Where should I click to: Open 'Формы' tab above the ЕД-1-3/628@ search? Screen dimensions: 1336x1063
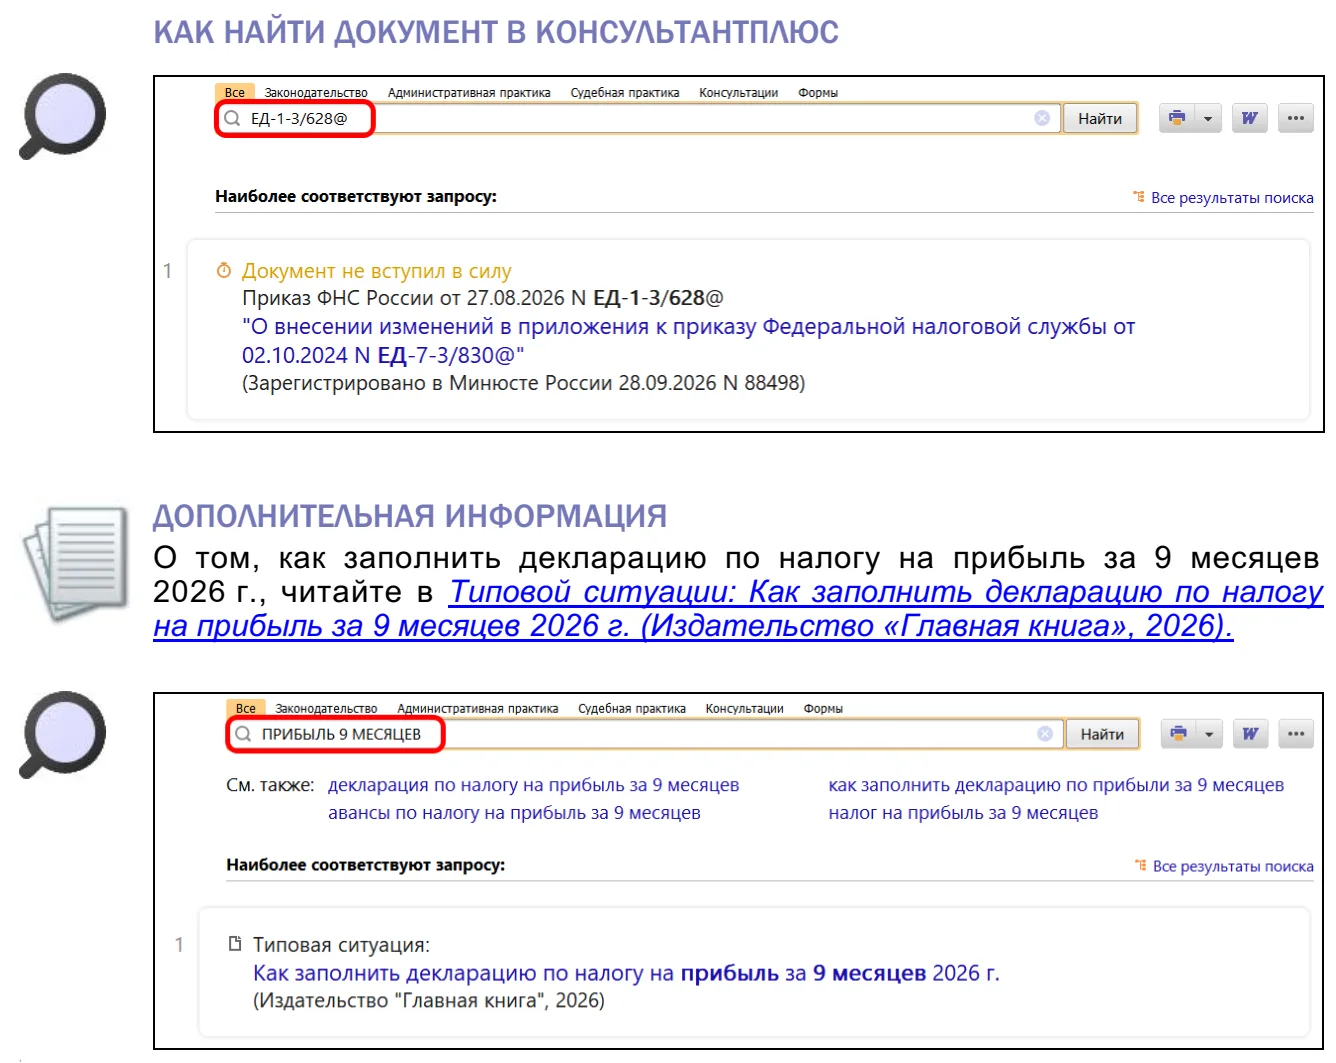click(818, 92)
